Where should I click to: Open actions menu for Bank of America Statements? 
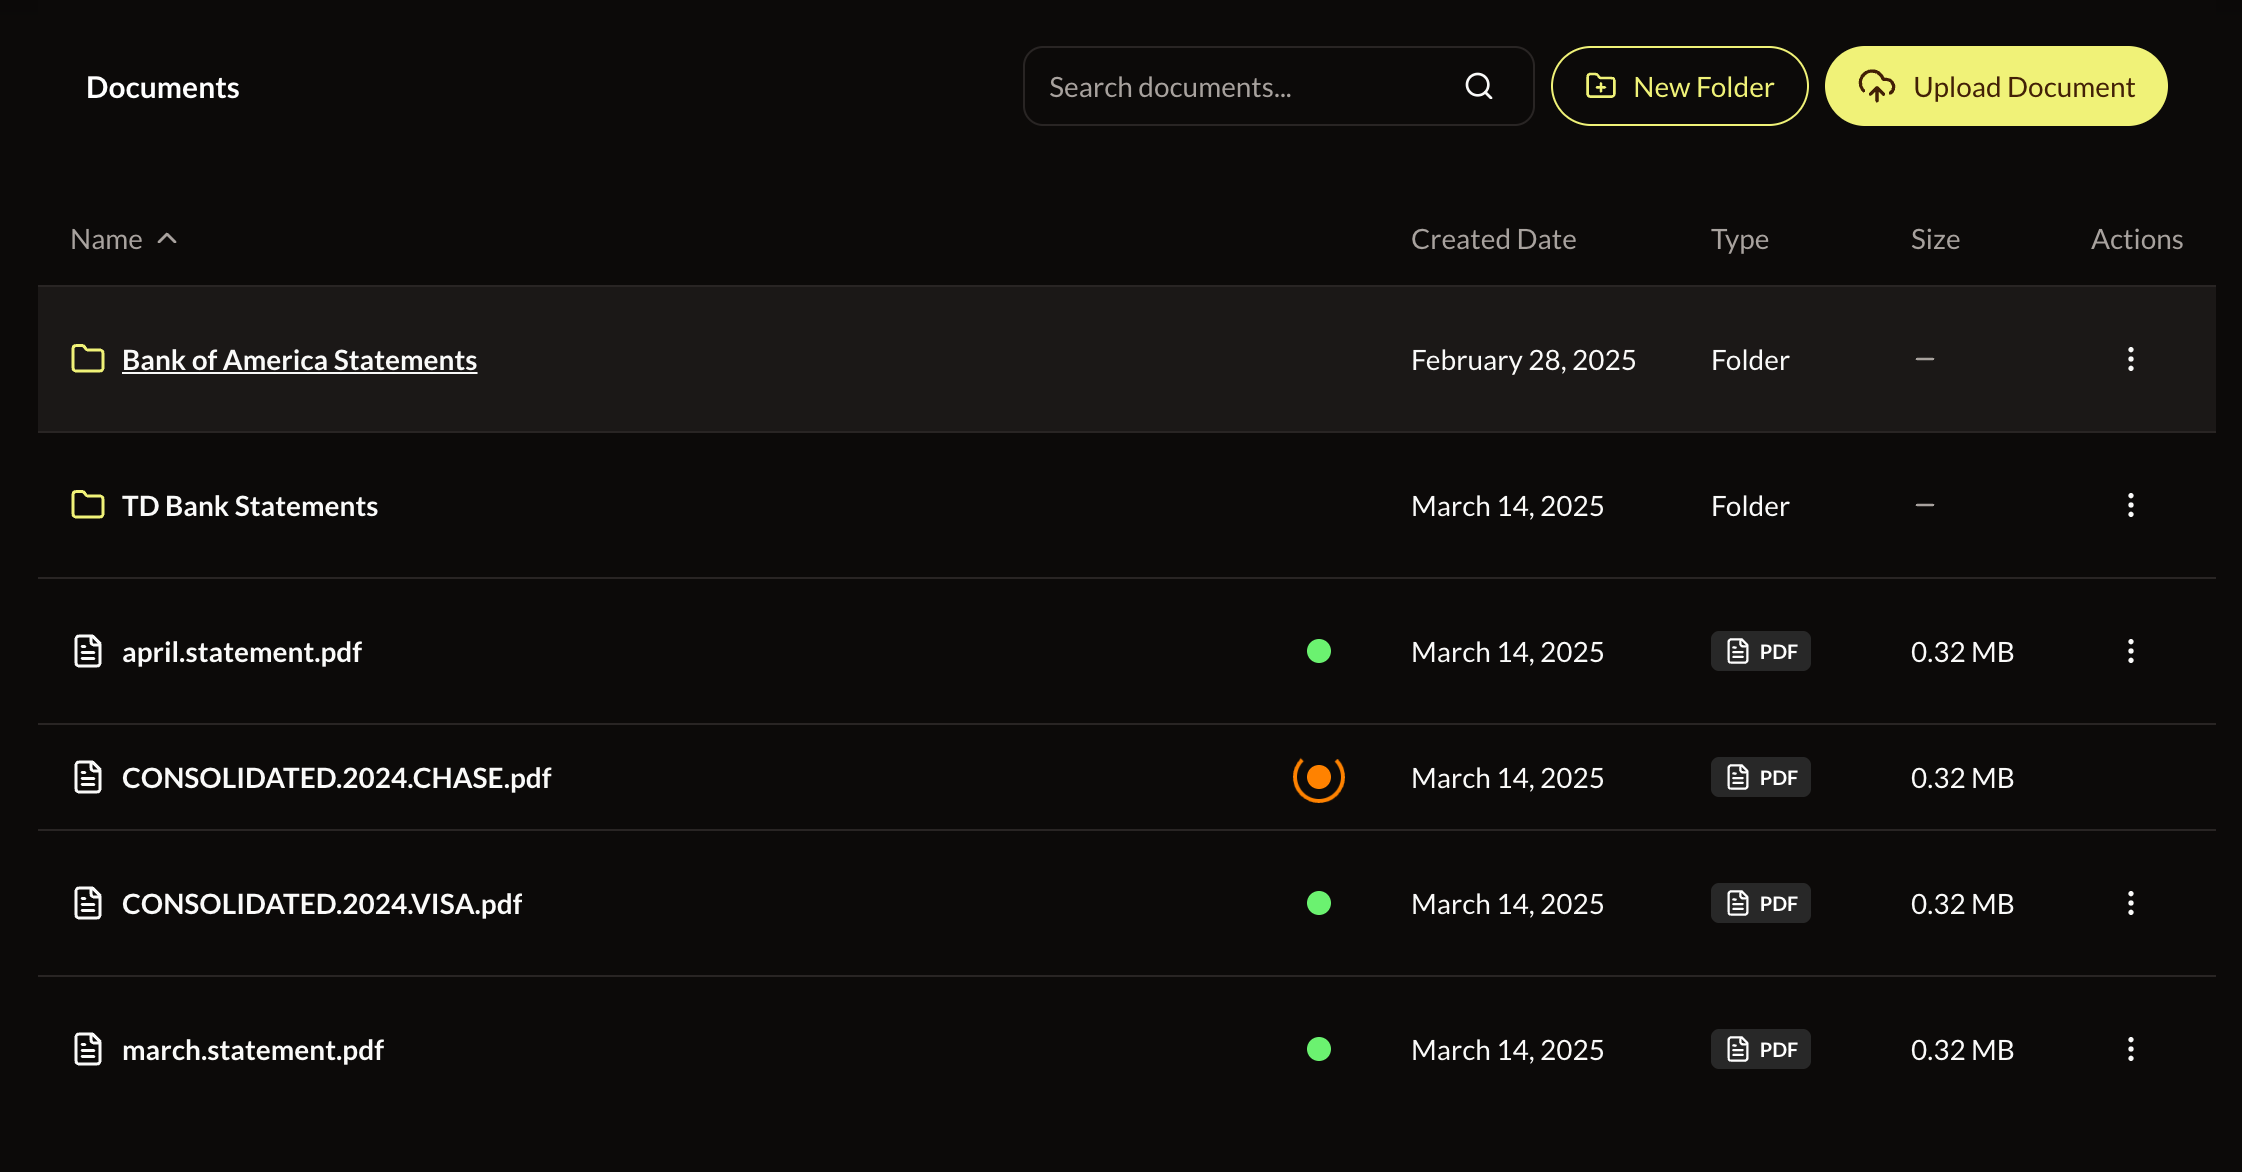tap(2130, 359)
